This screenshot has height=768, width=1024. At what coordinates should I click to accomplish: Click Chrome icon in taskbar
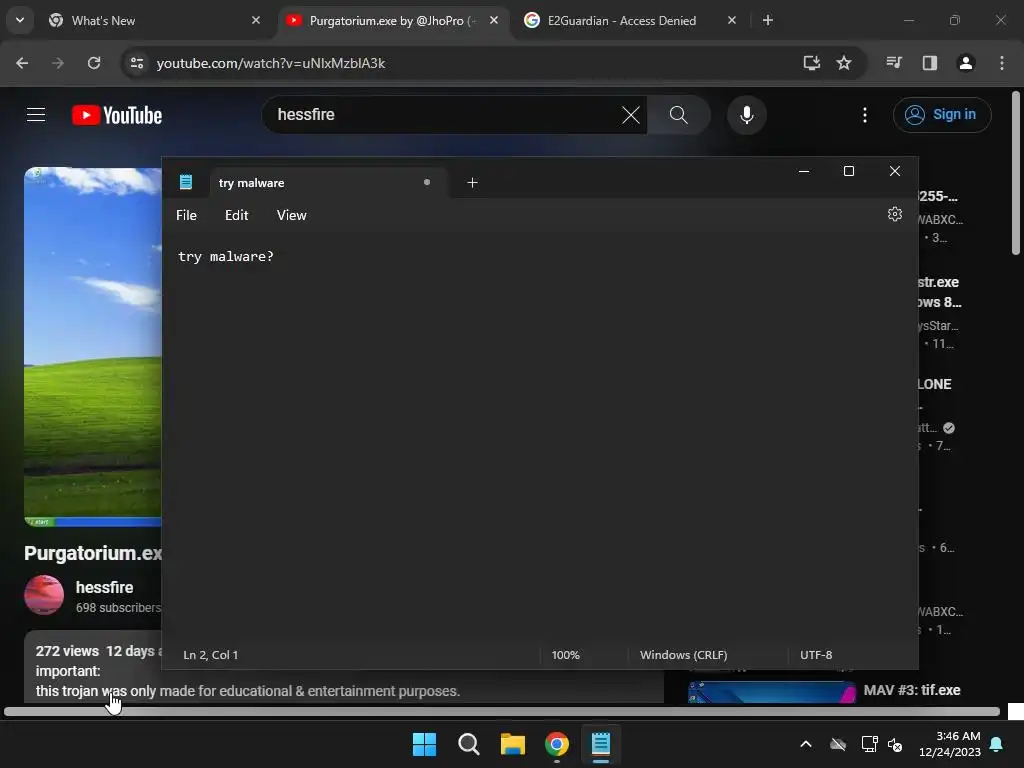pos(556,744)
